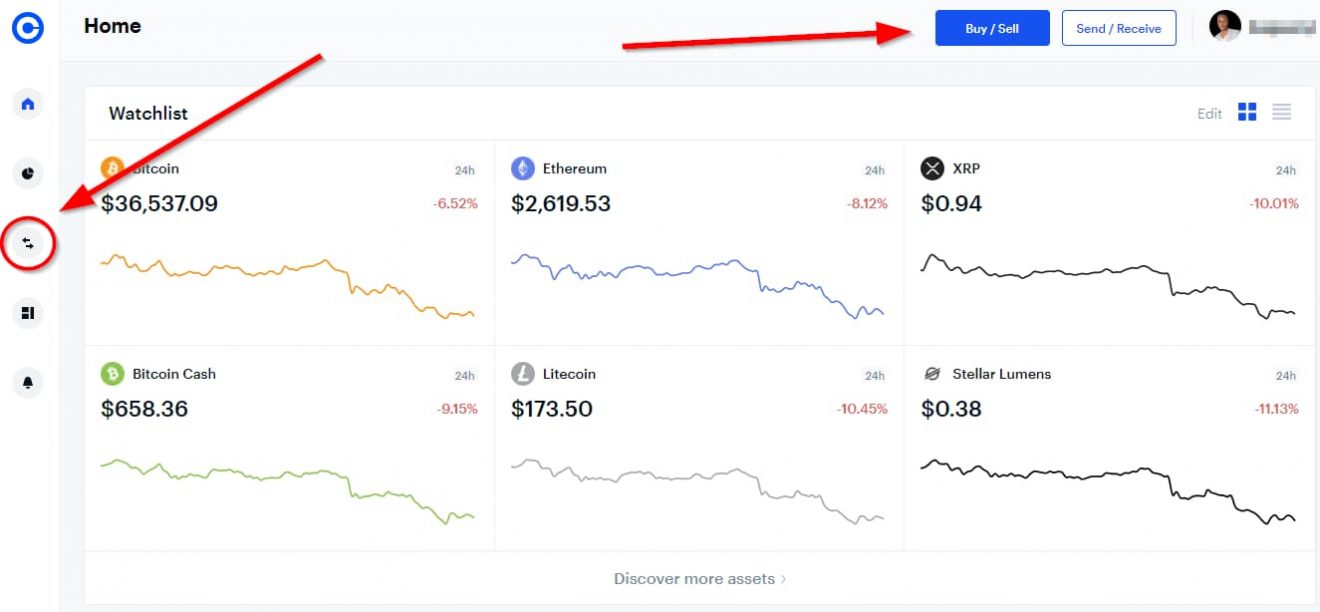Click Edit to modify the watchlist

coord(1209,113)
